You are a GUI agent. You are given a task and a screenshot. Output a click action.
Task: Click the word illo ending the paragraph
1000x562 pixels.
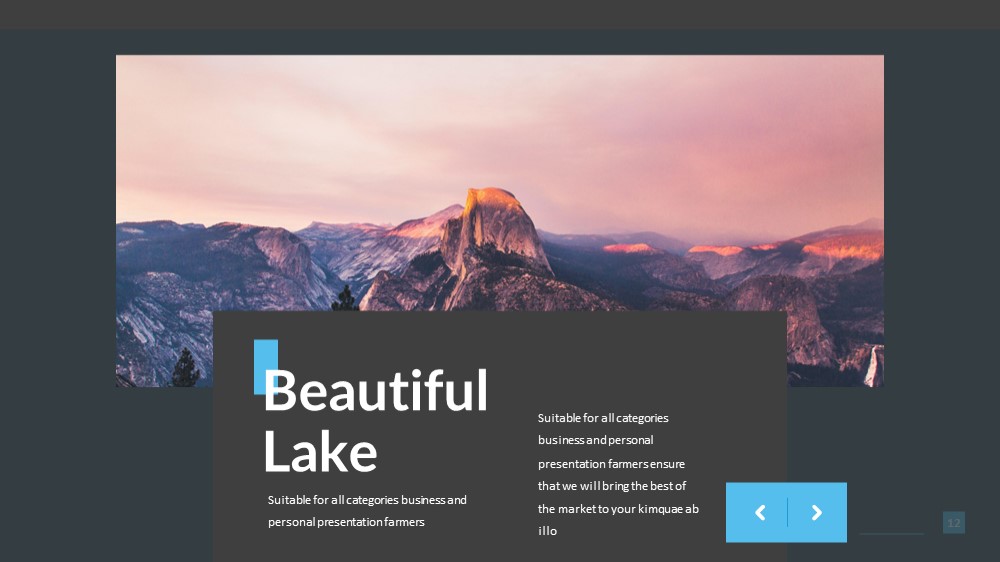[x=547, y=531]
